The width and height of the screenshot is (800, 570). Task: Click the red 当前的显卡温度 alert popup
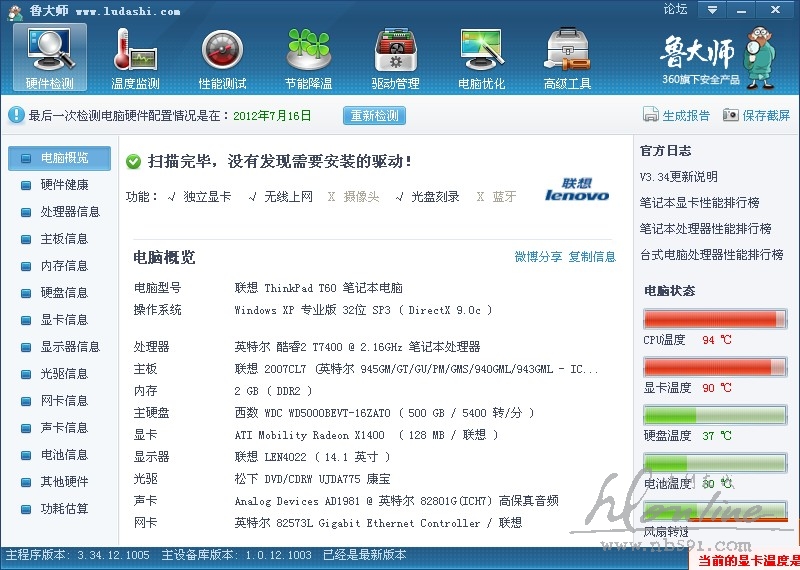coord(744,560)
